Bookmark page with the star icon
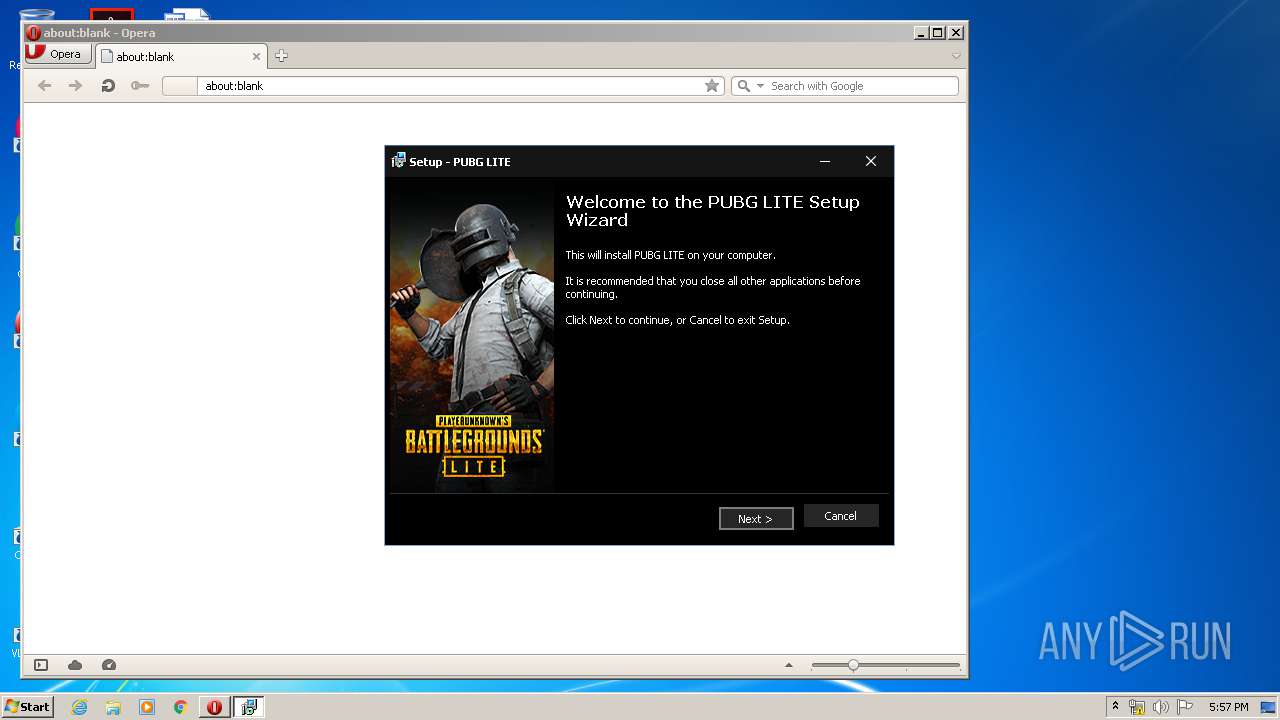Screen dimensions: 1280x720 click(712, 86)
